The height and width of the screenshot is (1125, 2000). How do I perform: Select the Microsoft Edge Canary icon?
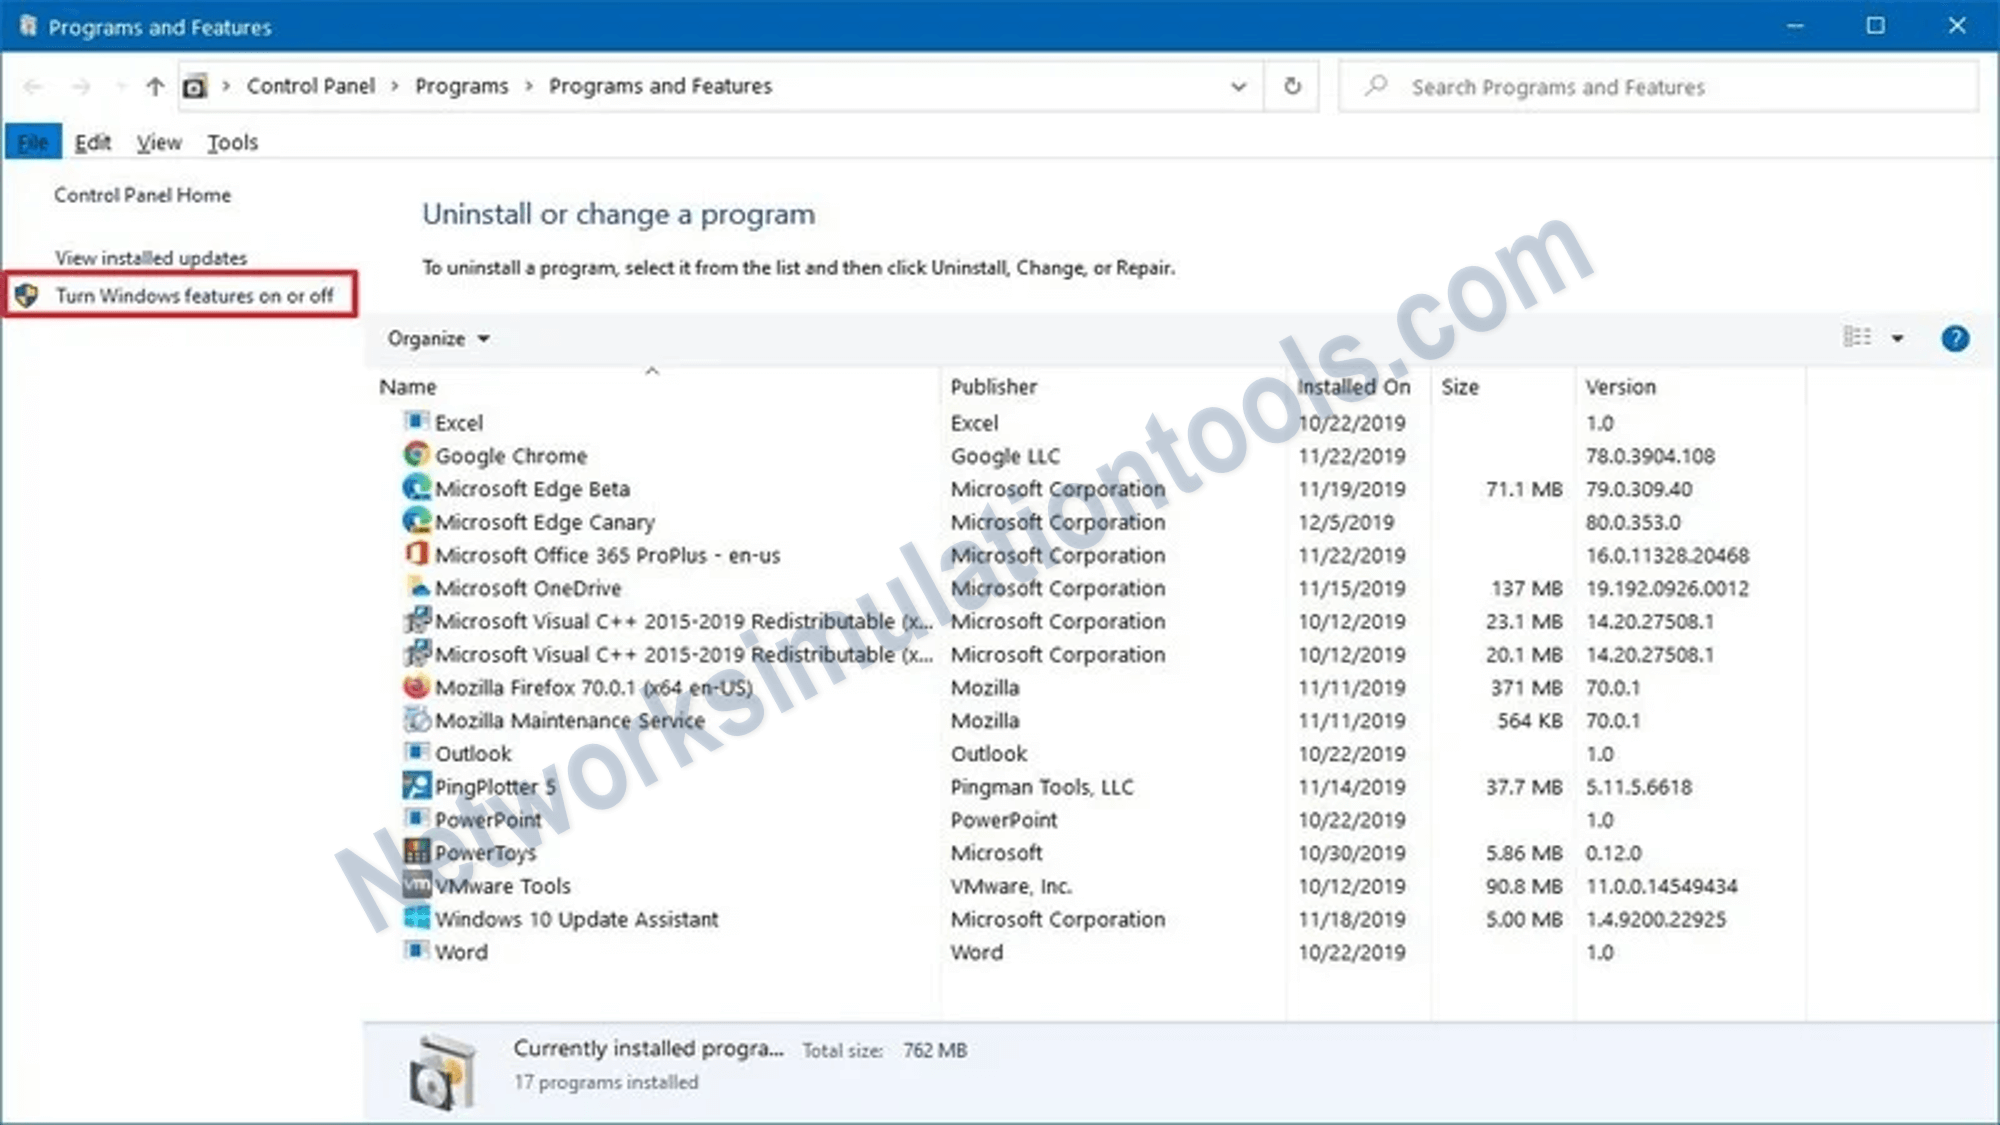point(416,521)
